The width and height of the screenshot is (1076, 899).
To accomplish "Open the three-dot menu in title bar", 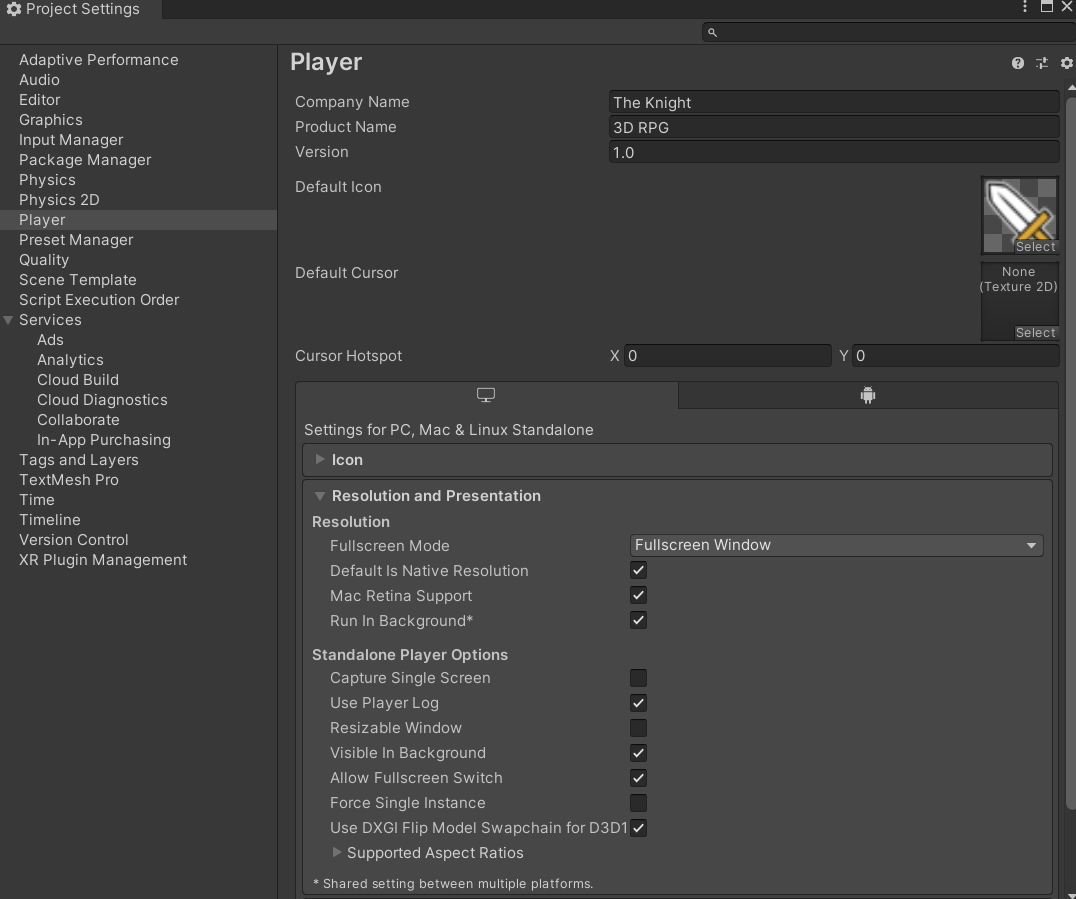I will click(1023, 7).
